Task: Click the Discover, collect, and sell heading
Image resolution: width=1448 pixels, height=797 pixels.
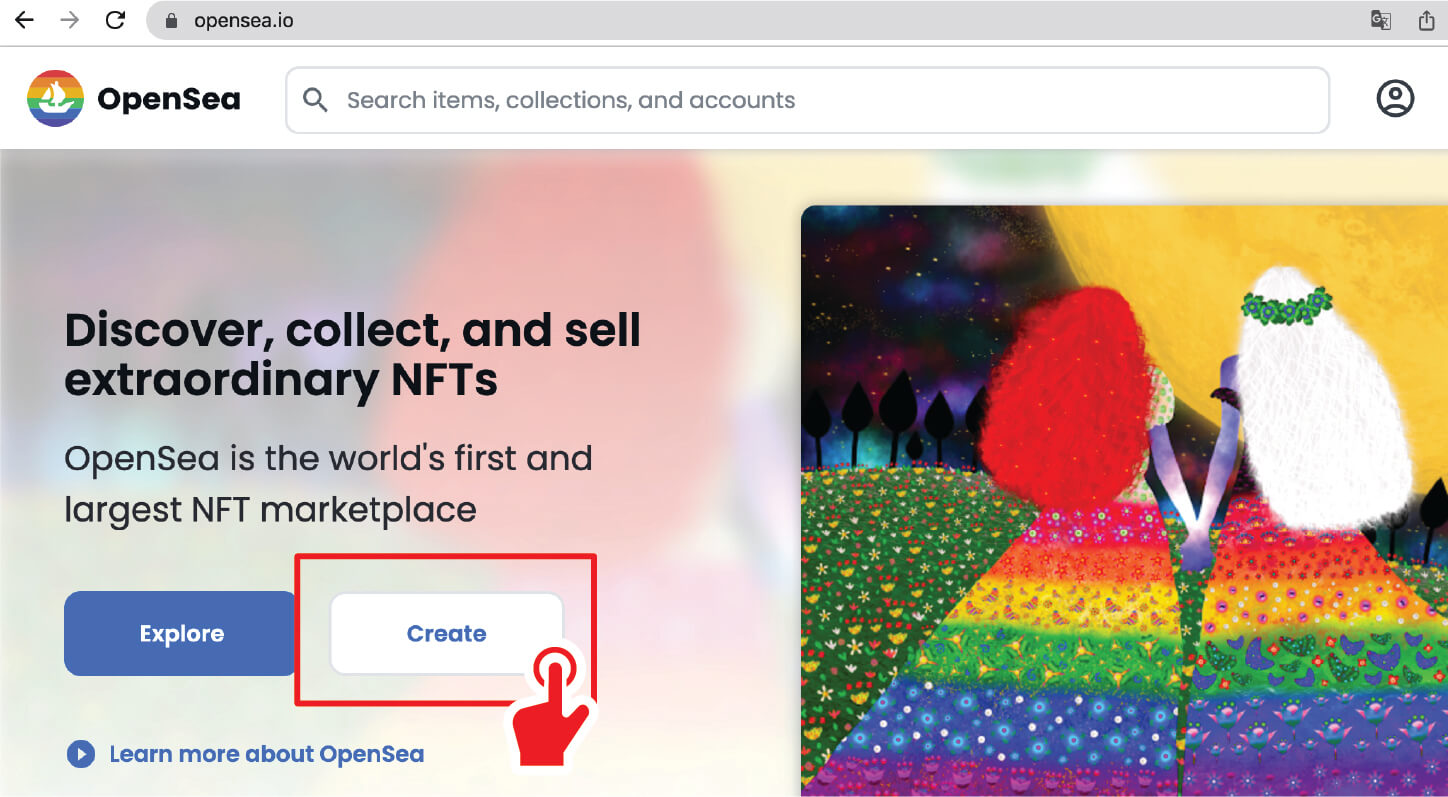Action: tap(352, 355)
